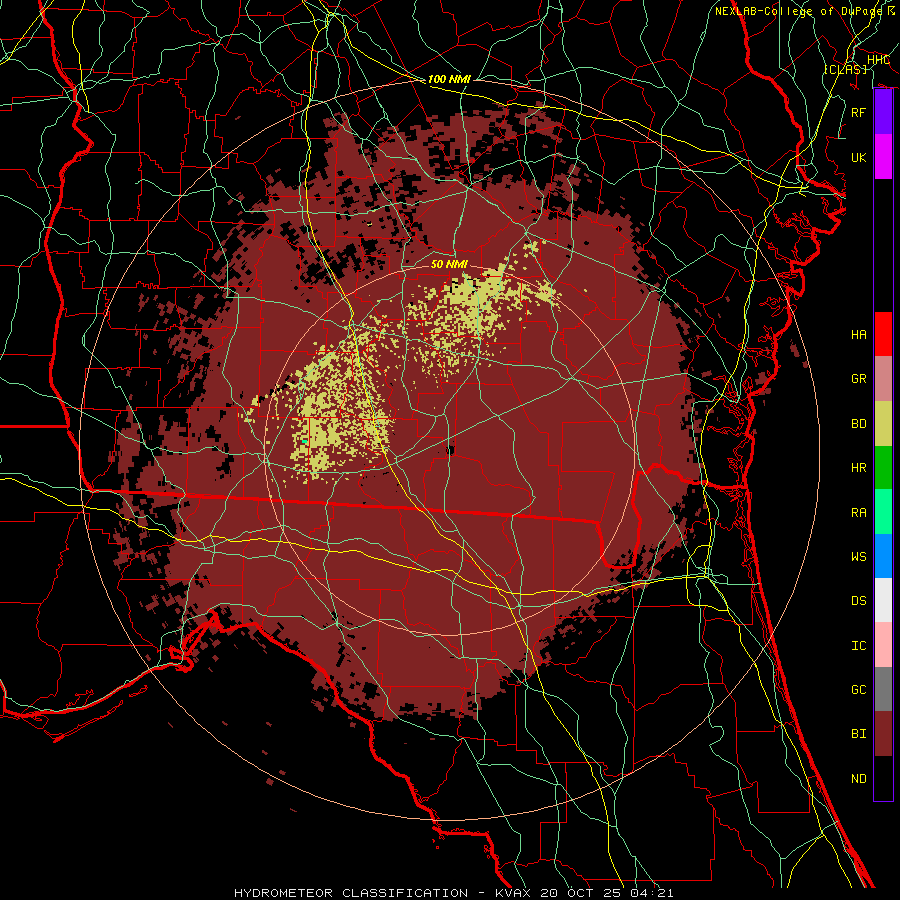The width and height of the screenshot is (900, 900).
Task: Select the BD yellow legend swatch
Action: click(x=883, y=424)
